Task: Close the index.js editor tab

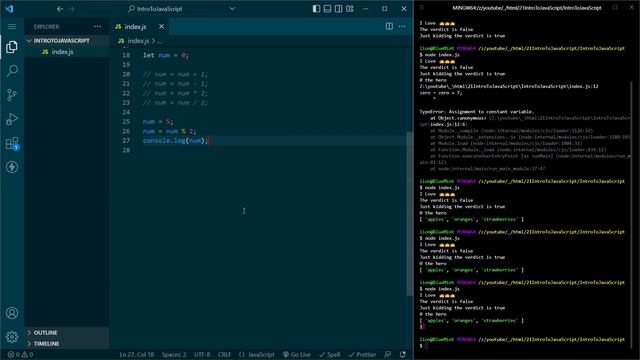Action: (162, 27)
